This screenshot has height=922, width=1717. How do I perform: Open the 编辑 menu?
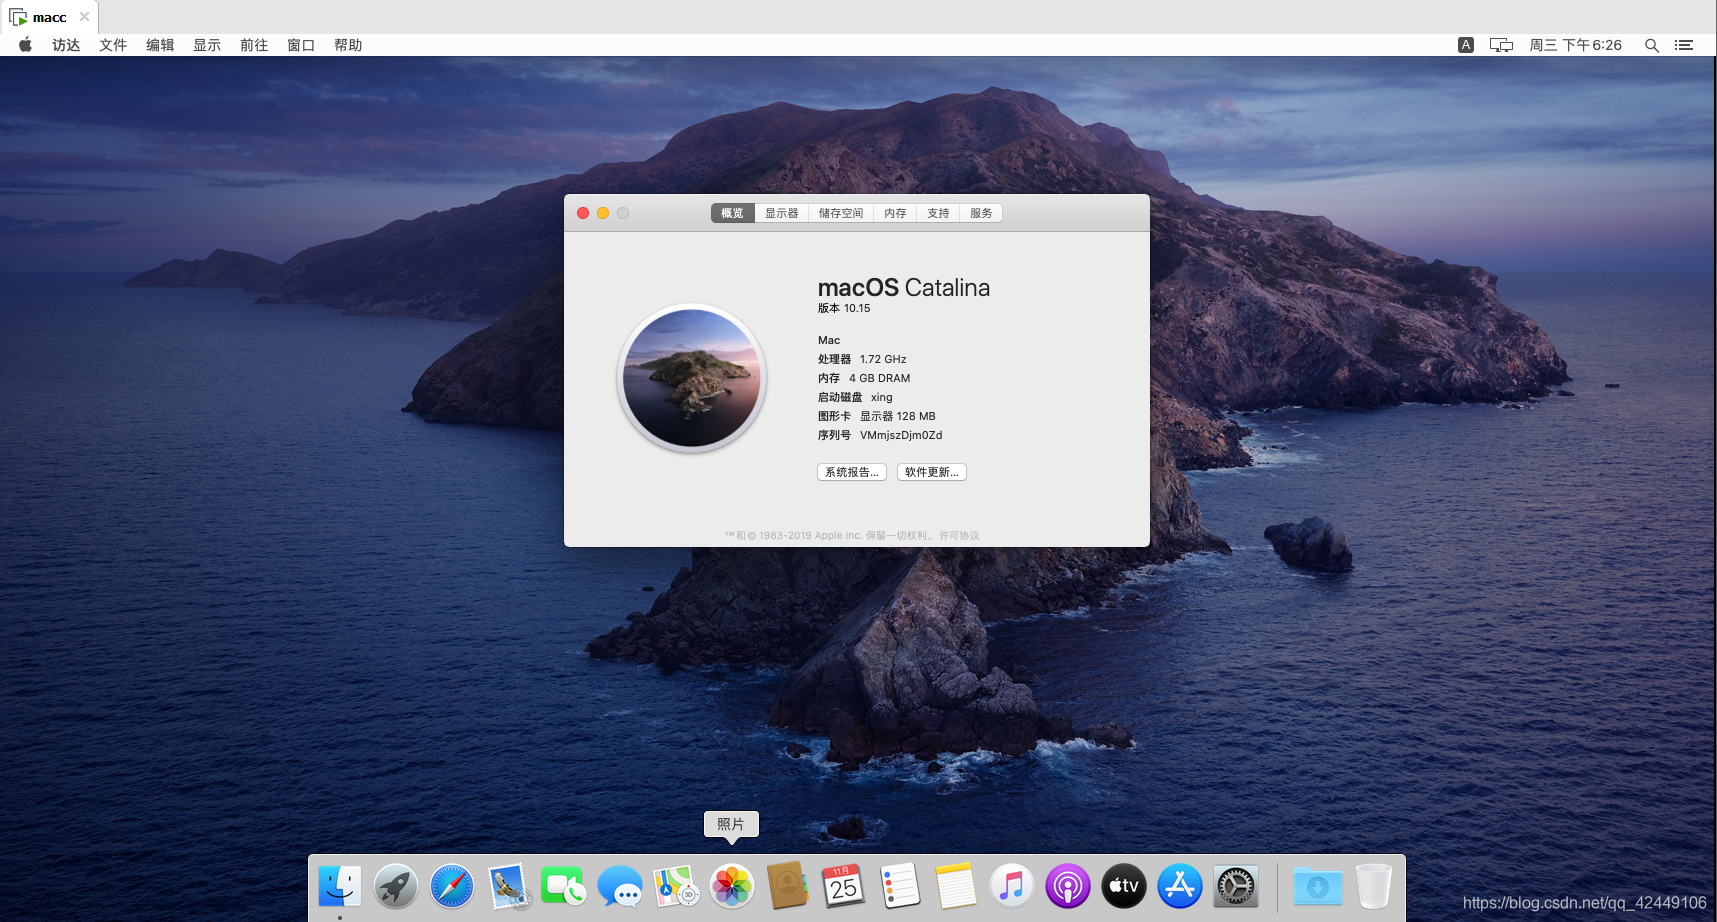click(160, 45)
